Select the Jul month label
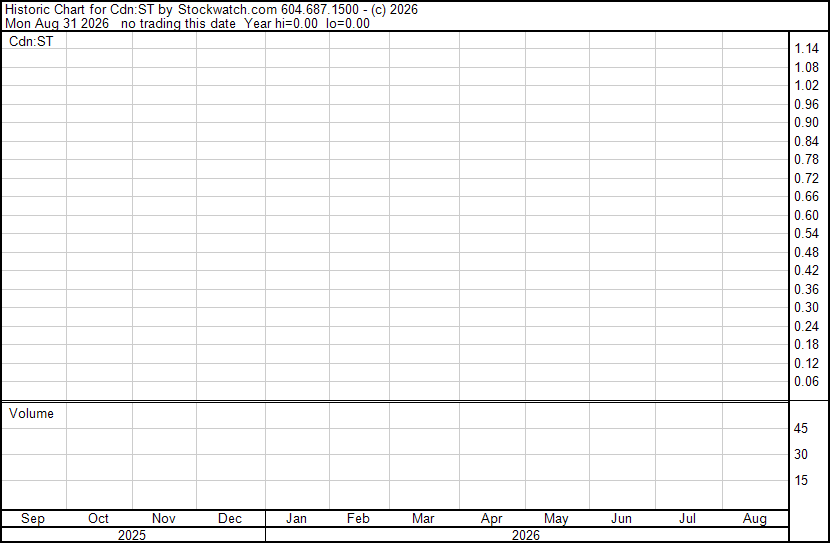Screen dimensions: 830x543 [x=688, y=519]
